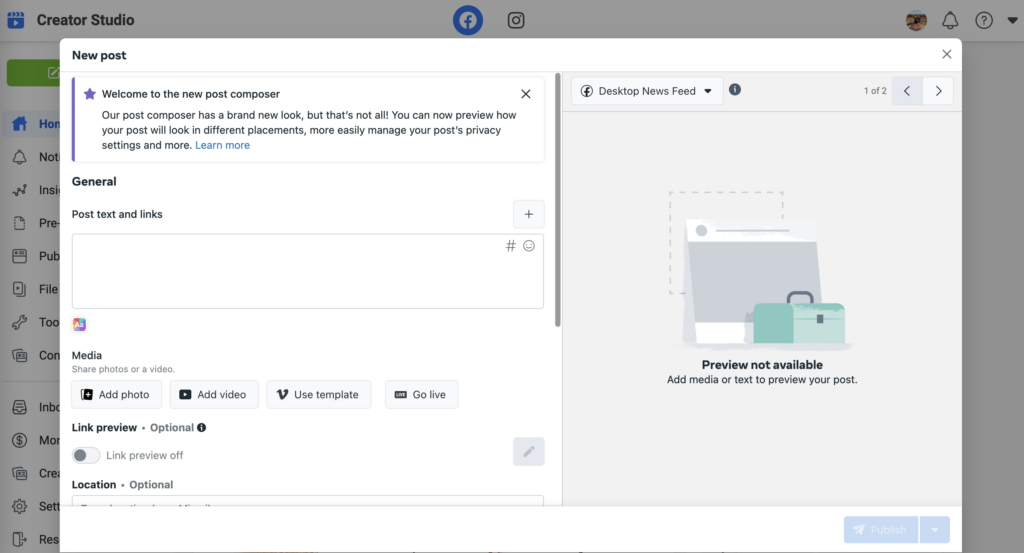Switch to the Facebook platform icon

click(468, 20)
